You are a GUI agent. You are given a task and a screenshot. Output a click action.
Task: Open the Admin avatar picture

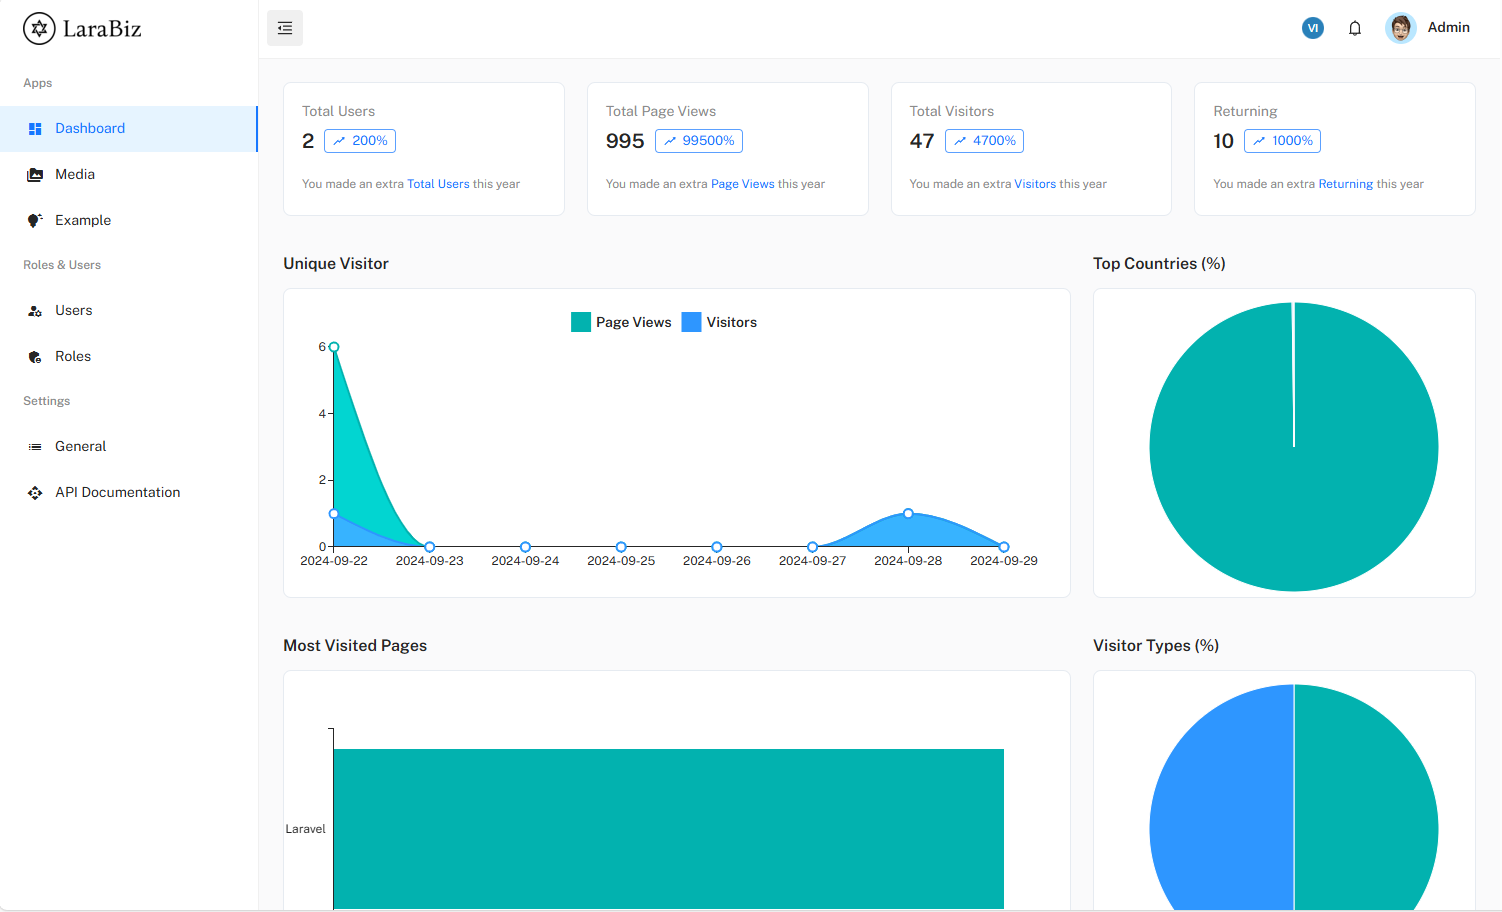point(1401,28)
